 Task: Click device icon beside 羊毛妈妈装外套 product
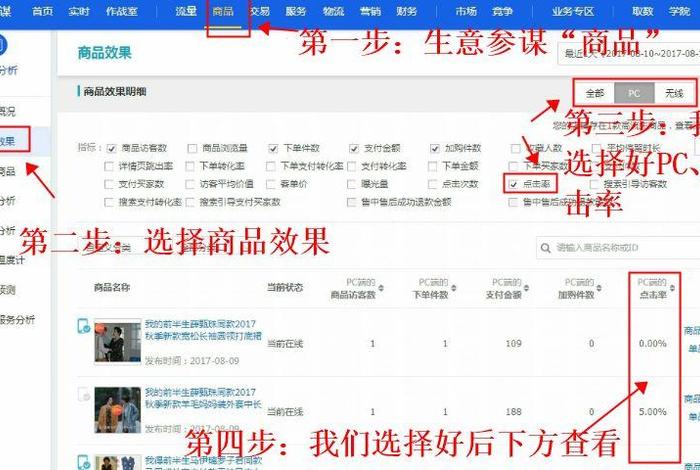click(83, 395)
